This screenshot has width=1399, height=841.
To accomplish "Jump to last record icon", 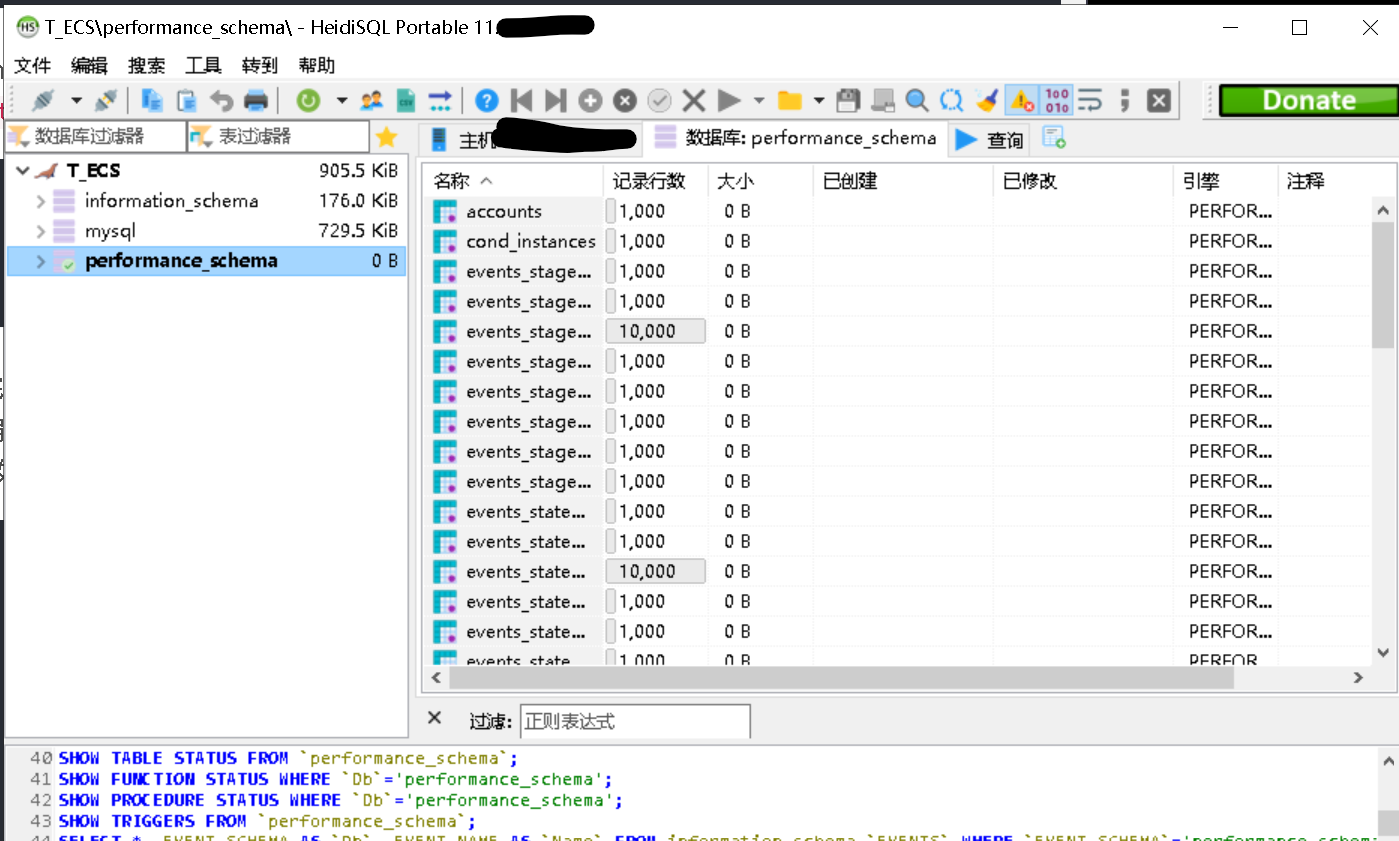I will 555,100.
